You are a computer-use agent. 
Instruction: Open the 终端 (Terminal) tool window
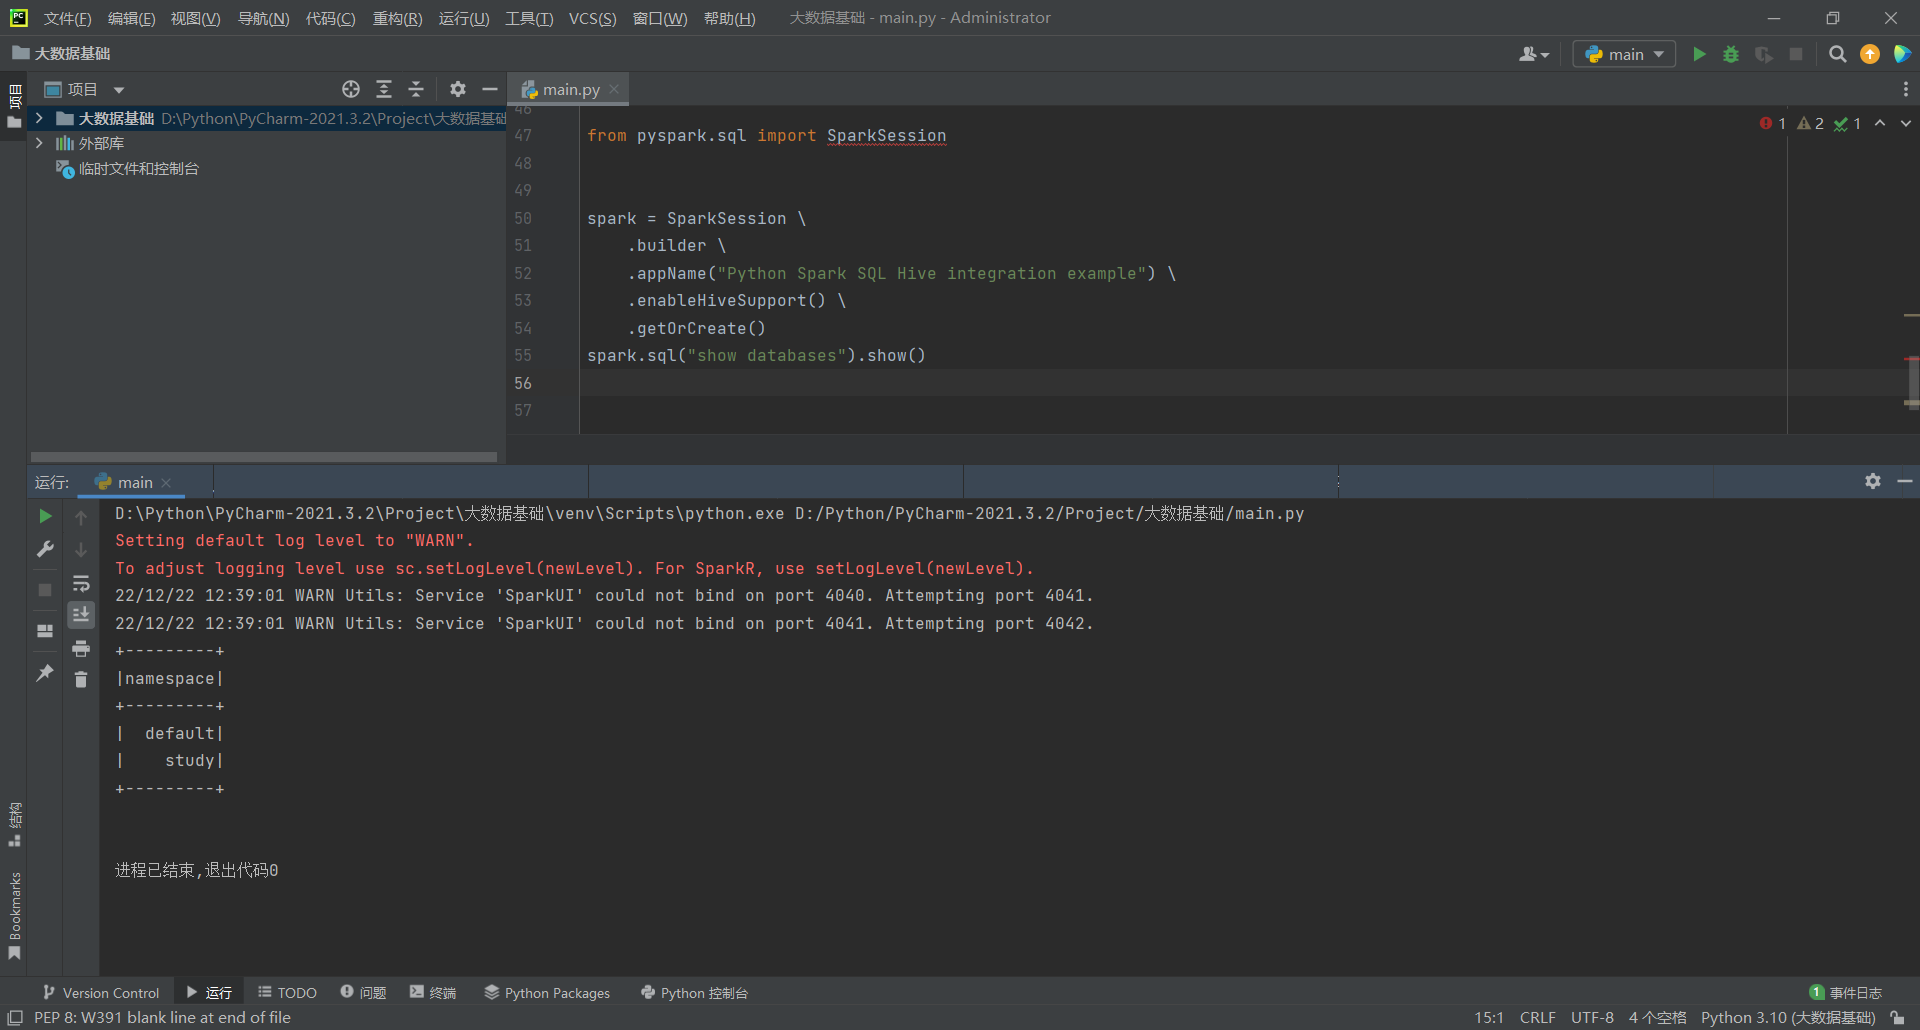[x=433, y=993]
